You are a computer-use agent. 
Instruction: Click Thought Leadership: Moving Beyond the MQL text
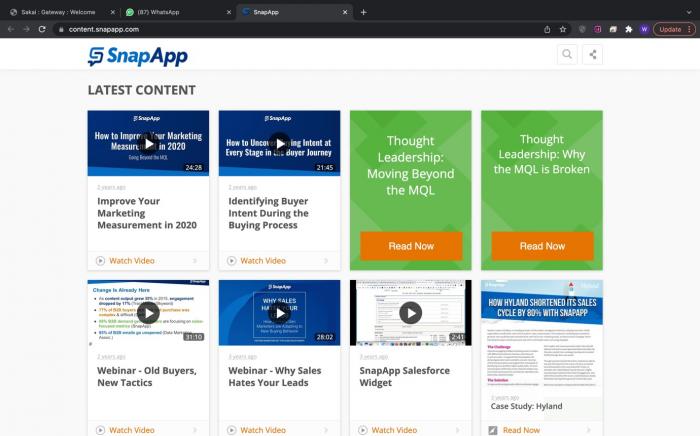point(410,166)
